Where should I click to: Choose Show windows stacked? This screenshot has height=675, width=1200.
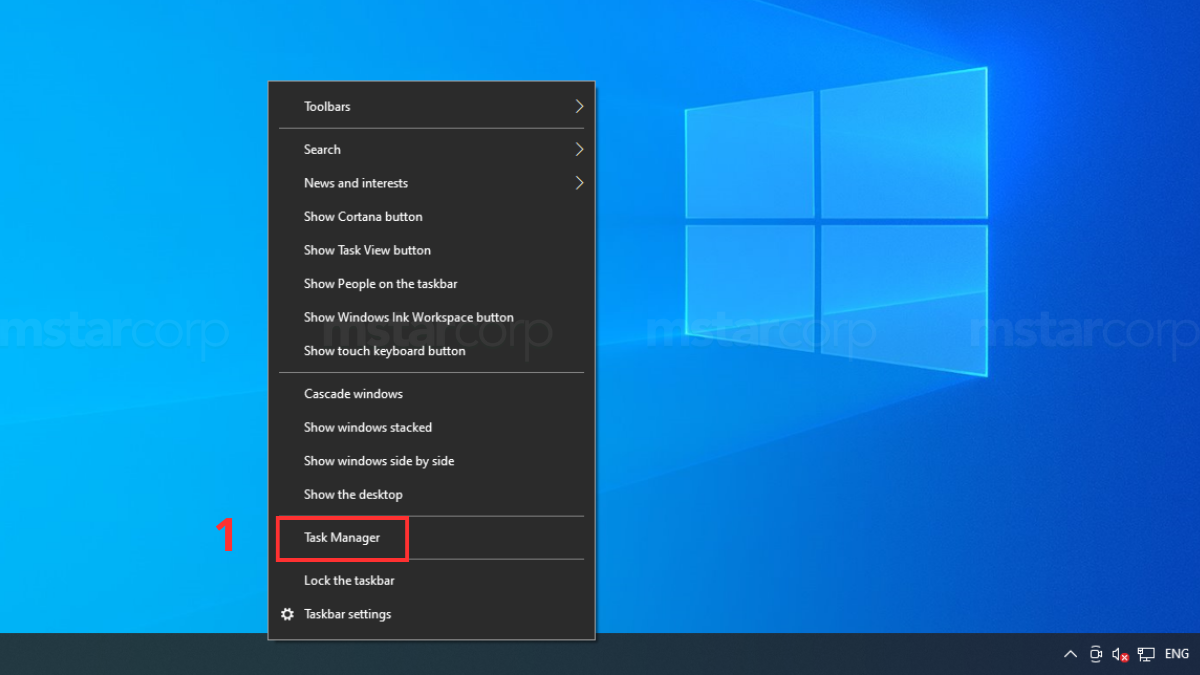pyautogui.click(x=431, y=427)
